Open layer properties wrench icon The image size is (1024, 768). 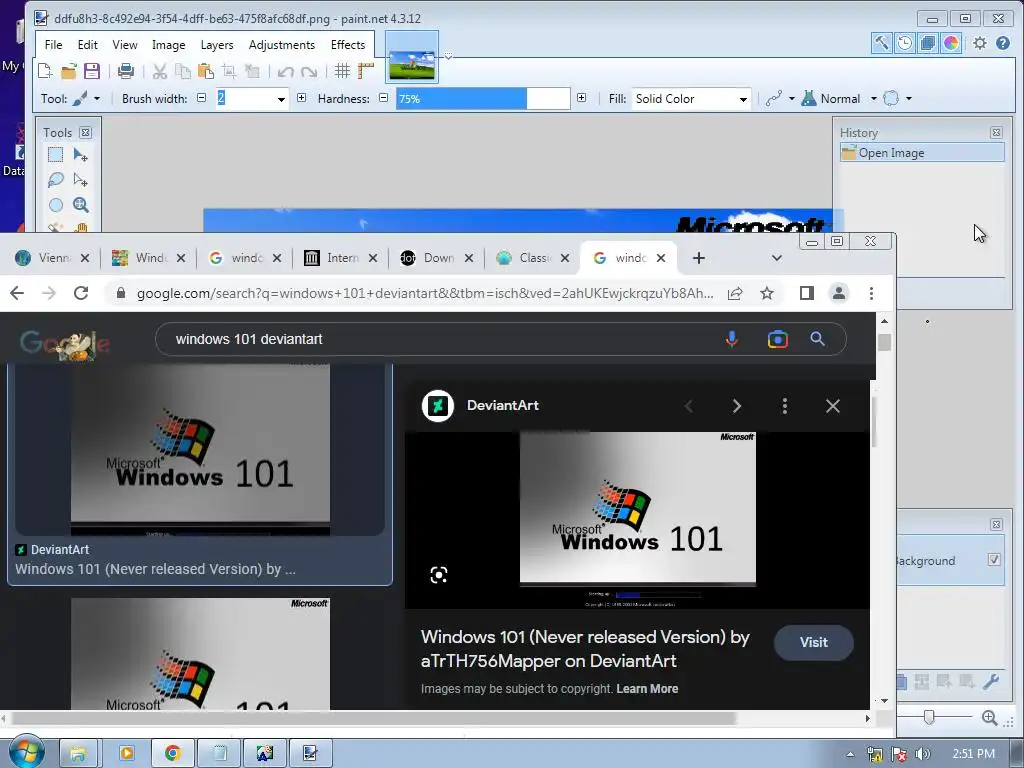click(991, 682)
